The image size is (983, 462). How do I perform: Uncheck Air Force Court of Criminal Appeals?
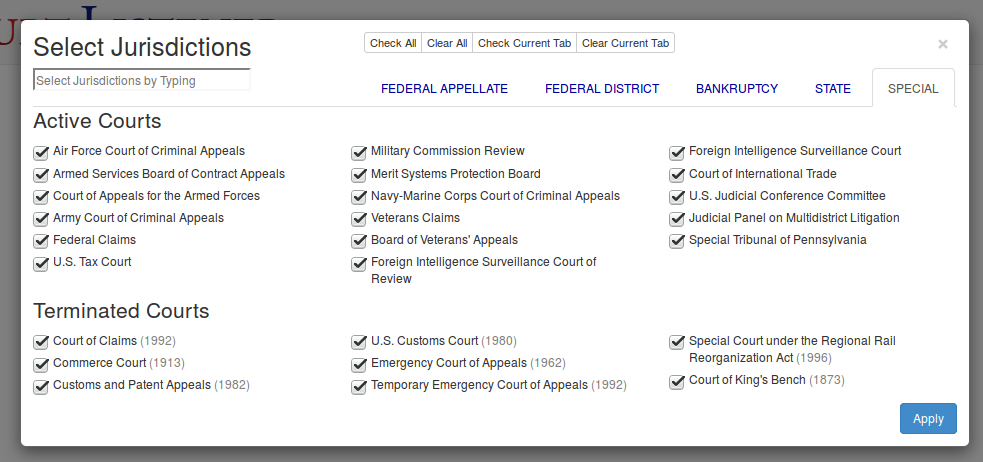point(41,152)
